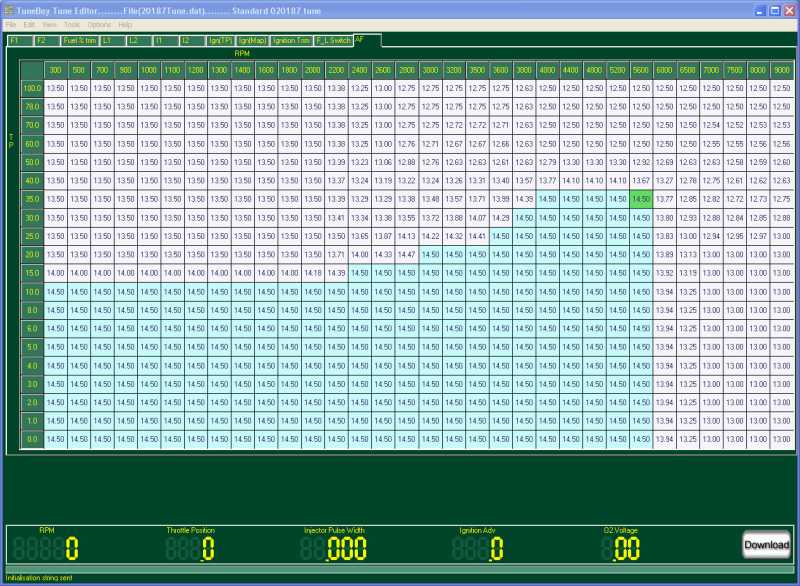Select the 15.0 throttle row header
Viewport: 800px width, 586px height.
coord(32,273)
